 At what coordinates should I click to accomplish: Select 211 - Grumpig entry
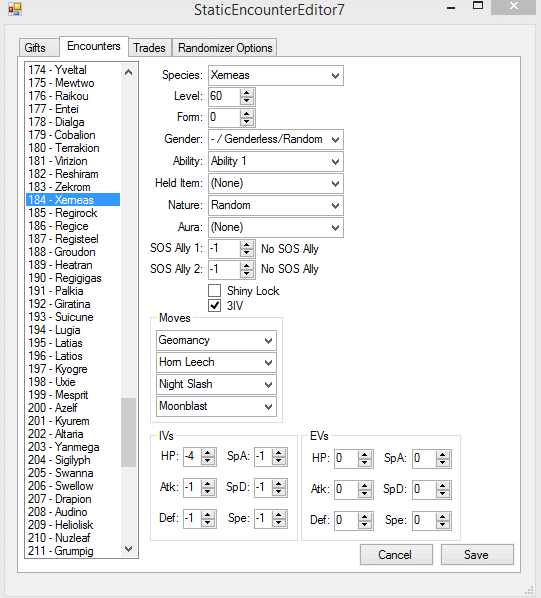point(73,551)
